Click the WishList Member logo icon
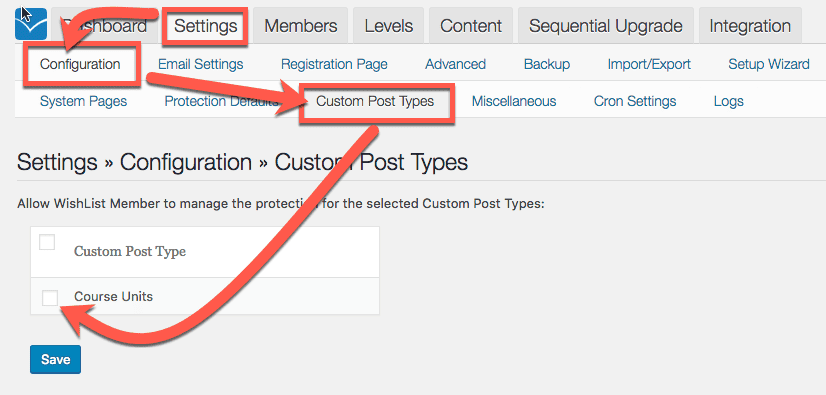This screenshot has height=395, width=826. pos(31,25)
